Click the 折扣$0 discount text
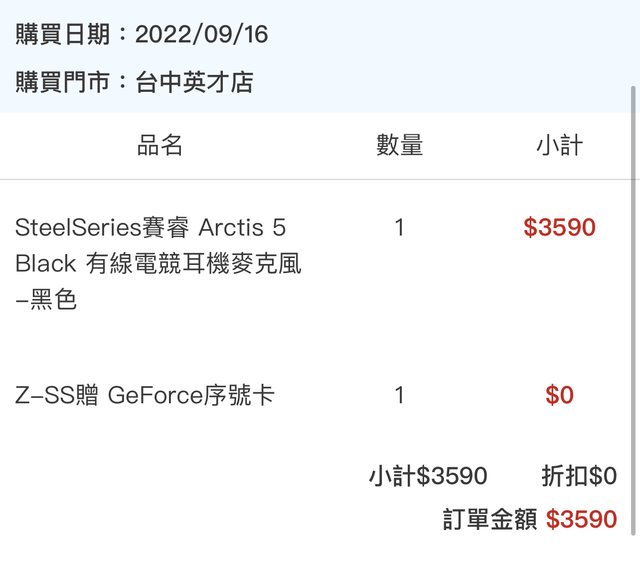640x563 pixels. pos(579,476)
